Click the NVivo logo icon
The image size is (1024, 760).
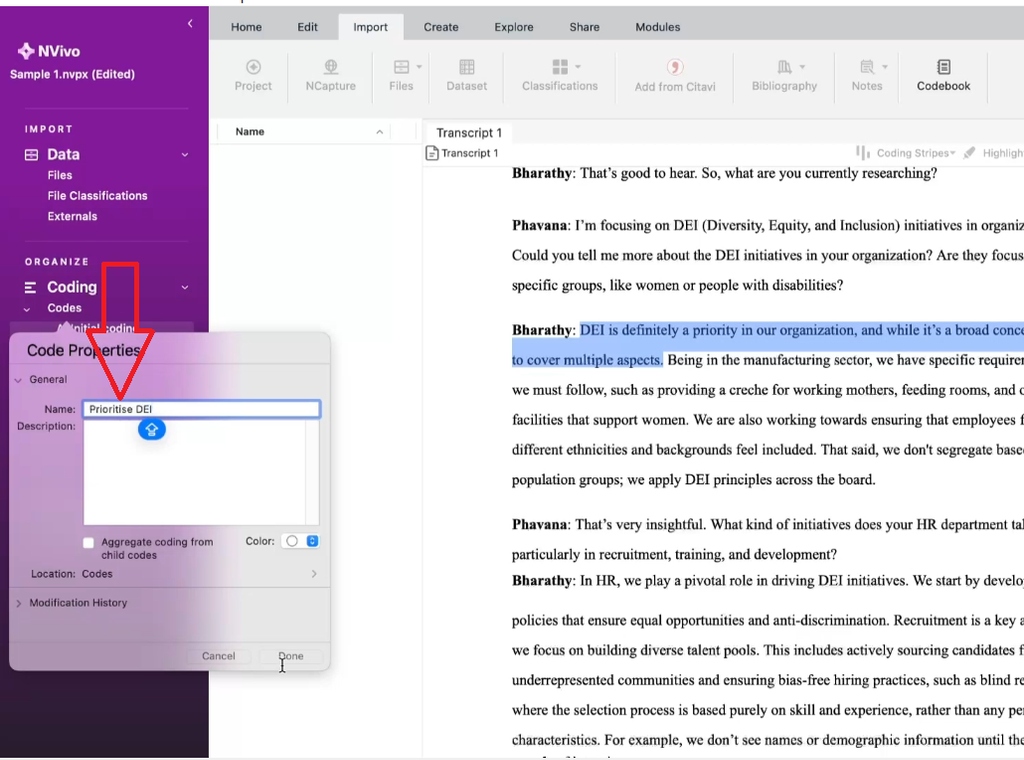(x=25, y=51)
